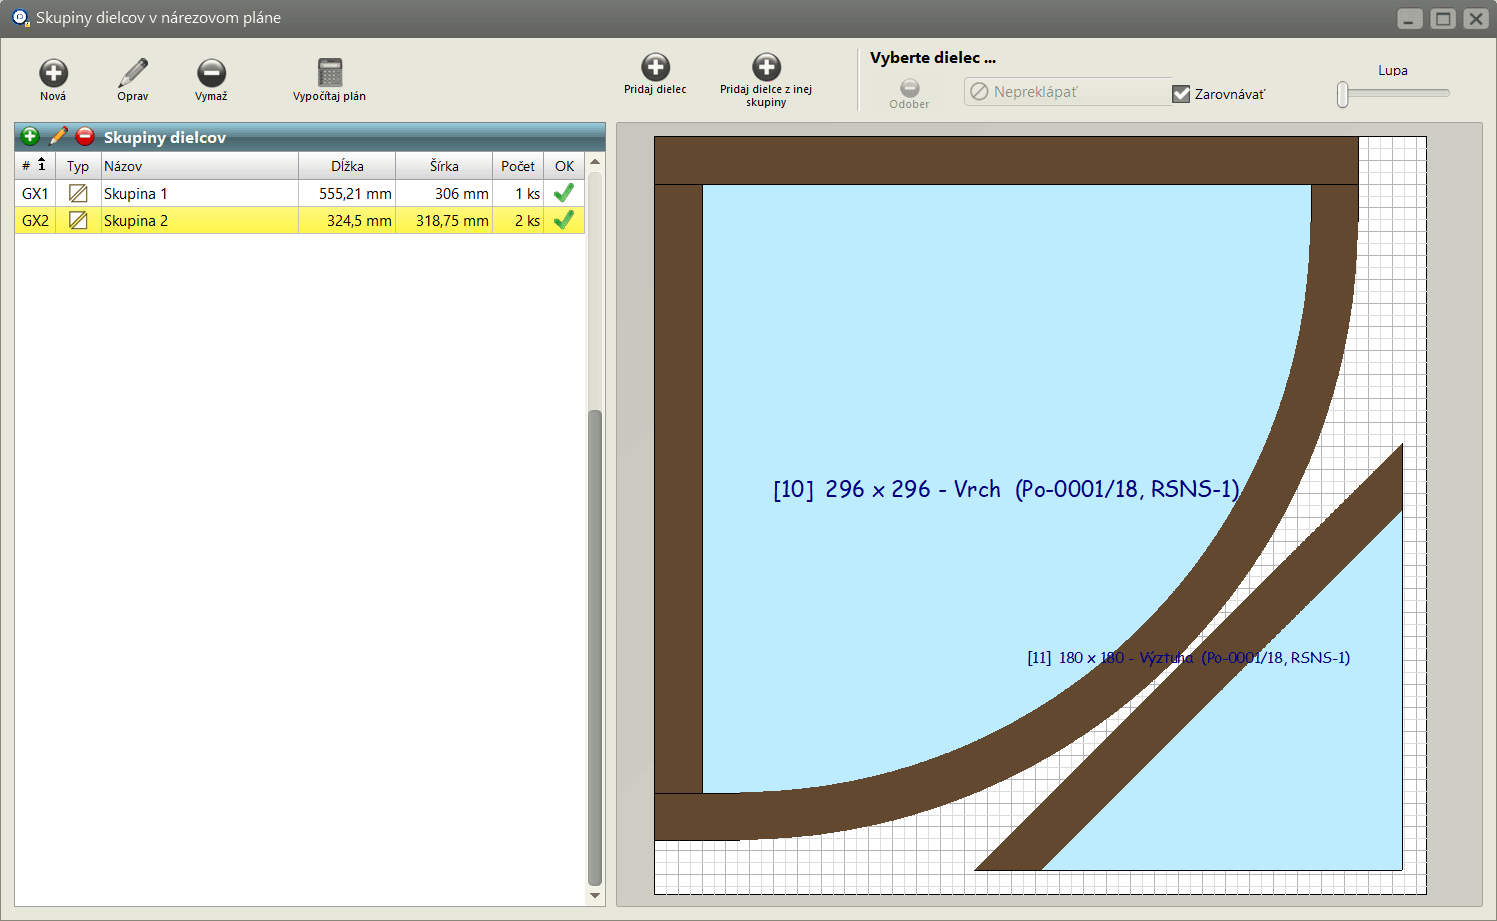Sort list by the # column header

[x=34, y=166]
